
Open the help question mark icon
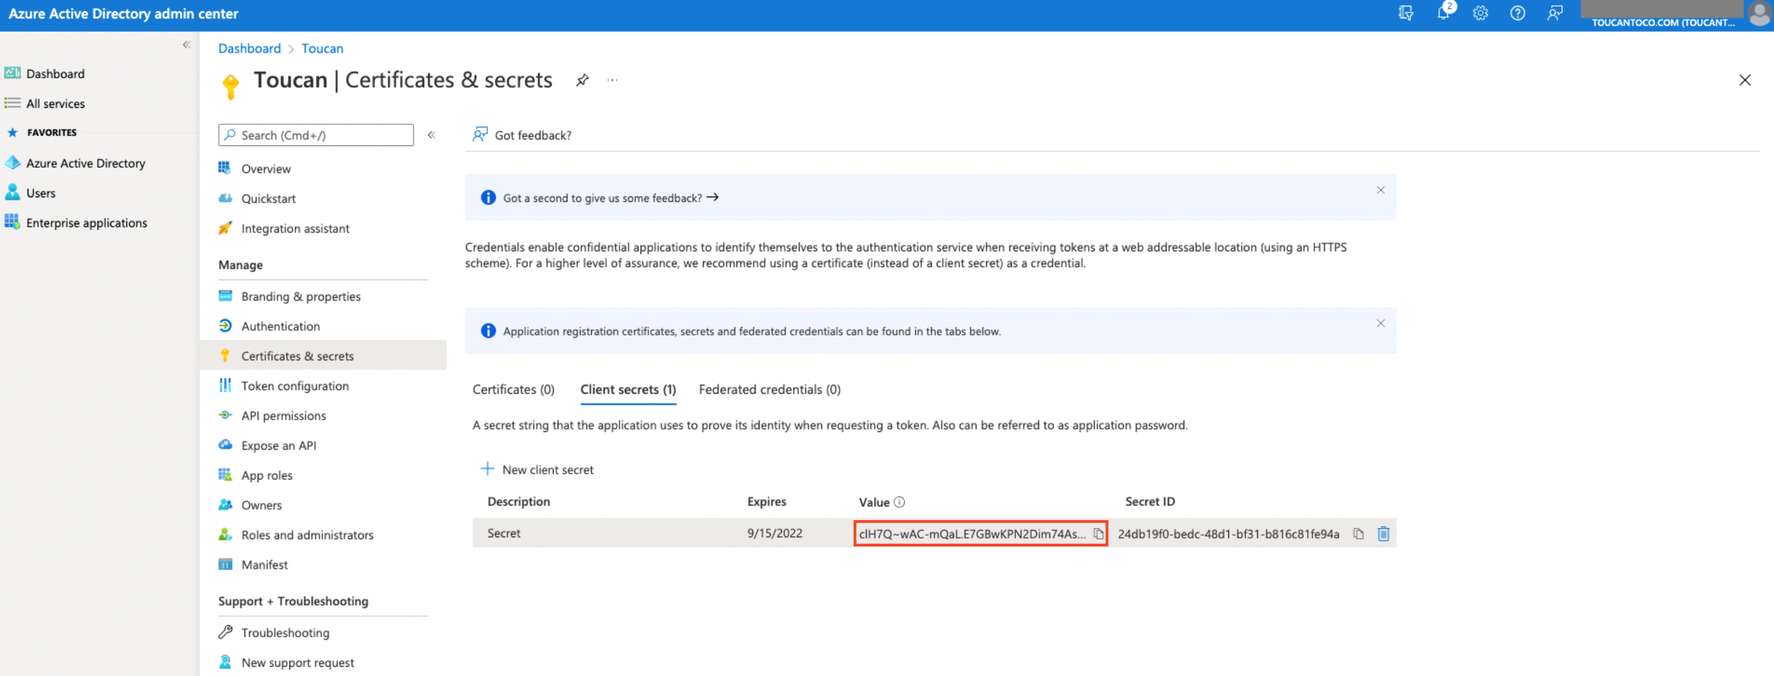1517,13
